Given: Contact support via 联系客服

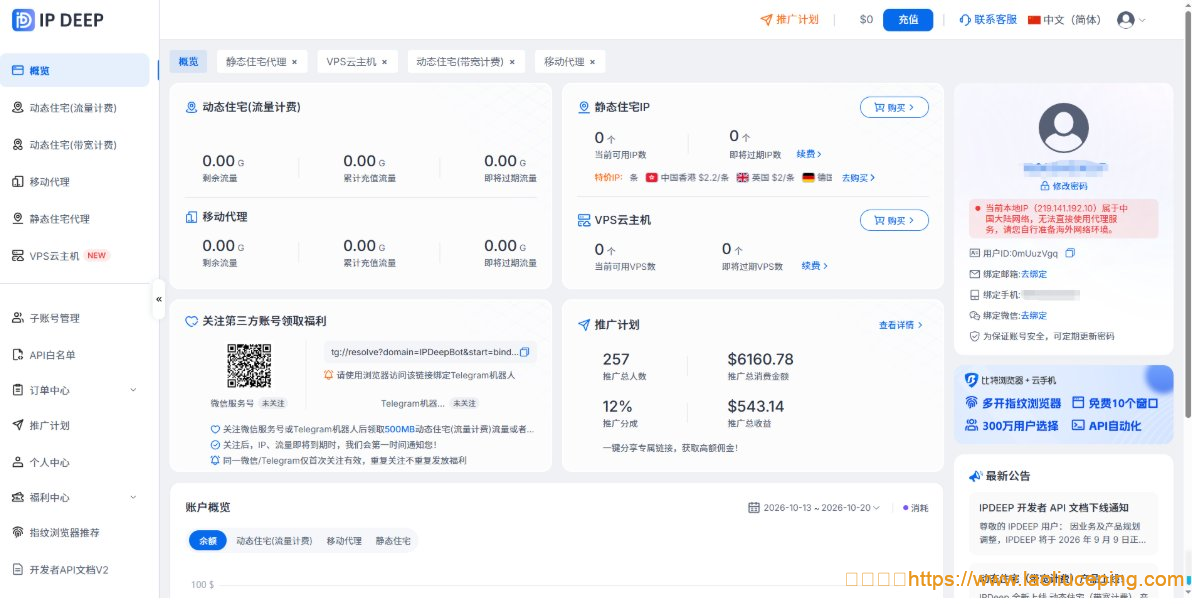Looking at the screenshot, I should 988,20.
